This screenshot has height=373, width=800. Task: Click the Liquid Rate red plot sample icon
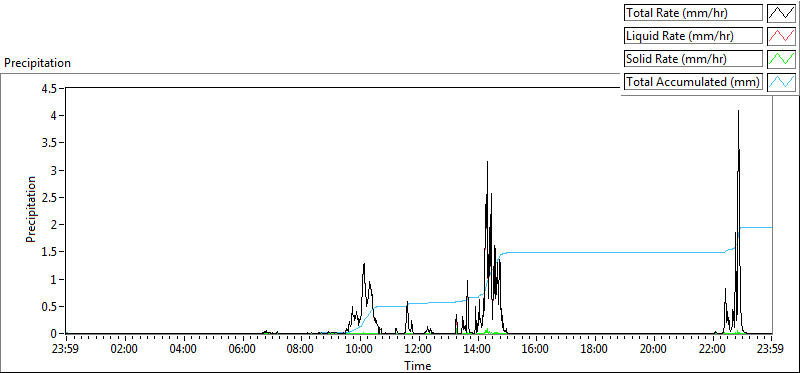pyautogui.click(x=782, y=36)
